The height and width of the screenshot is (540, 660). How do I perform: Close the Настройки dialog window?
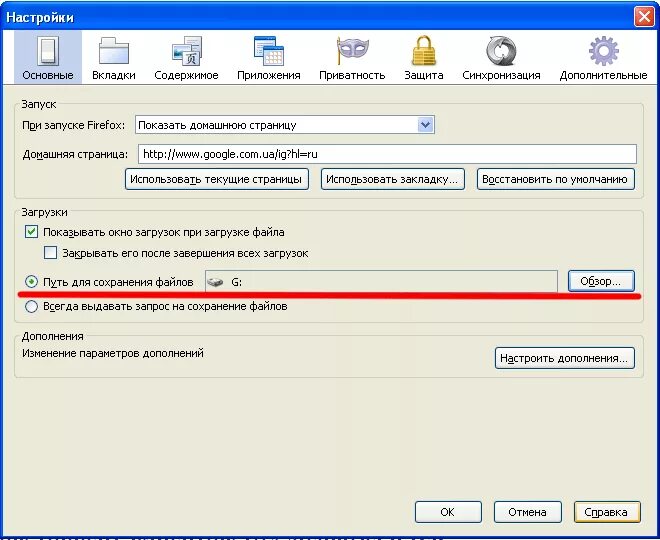[644, 17]
